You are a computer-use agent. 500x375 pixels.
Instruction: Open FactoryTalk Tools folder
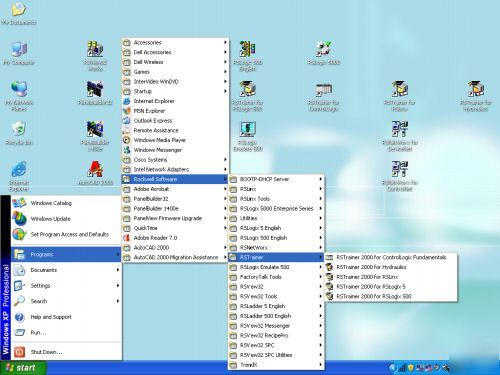click(276, 277)
